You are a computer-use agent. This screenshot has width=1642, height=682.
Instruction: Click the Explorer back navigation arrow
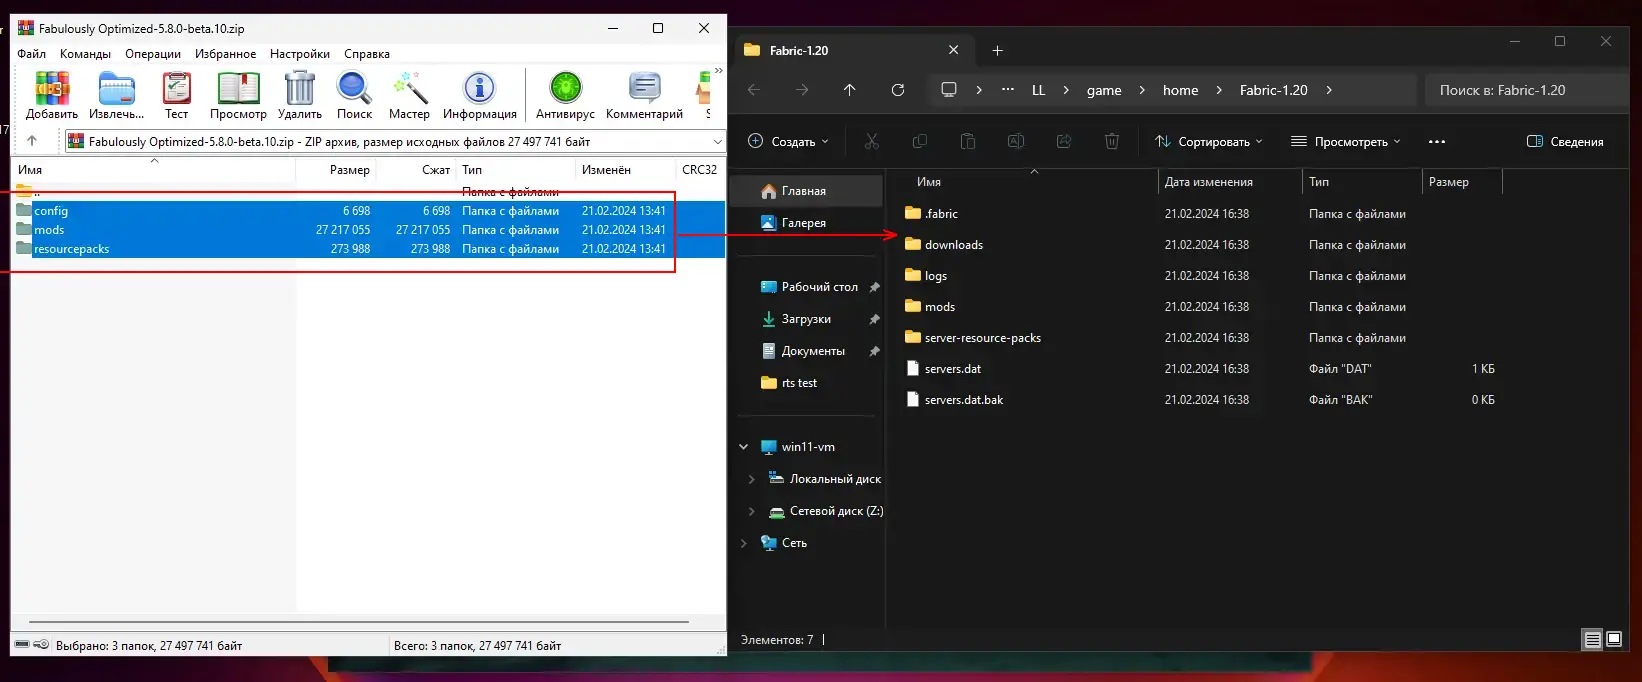[754, 90]
